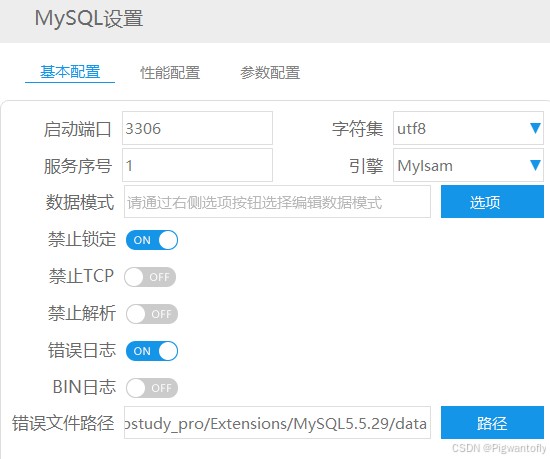The image size is (550, 459).
Task: Open the 引擎 MyIsam combo box
Action: coord(468,165)
